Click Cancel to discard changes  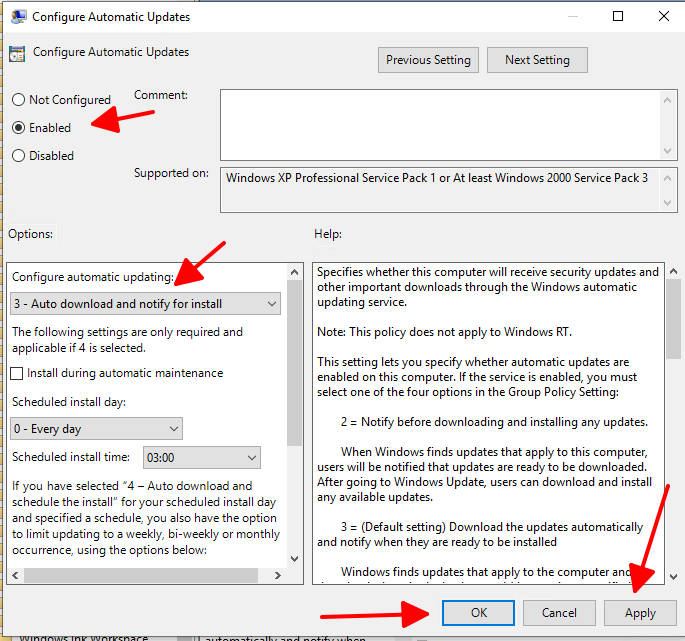[x=559, y=613]
